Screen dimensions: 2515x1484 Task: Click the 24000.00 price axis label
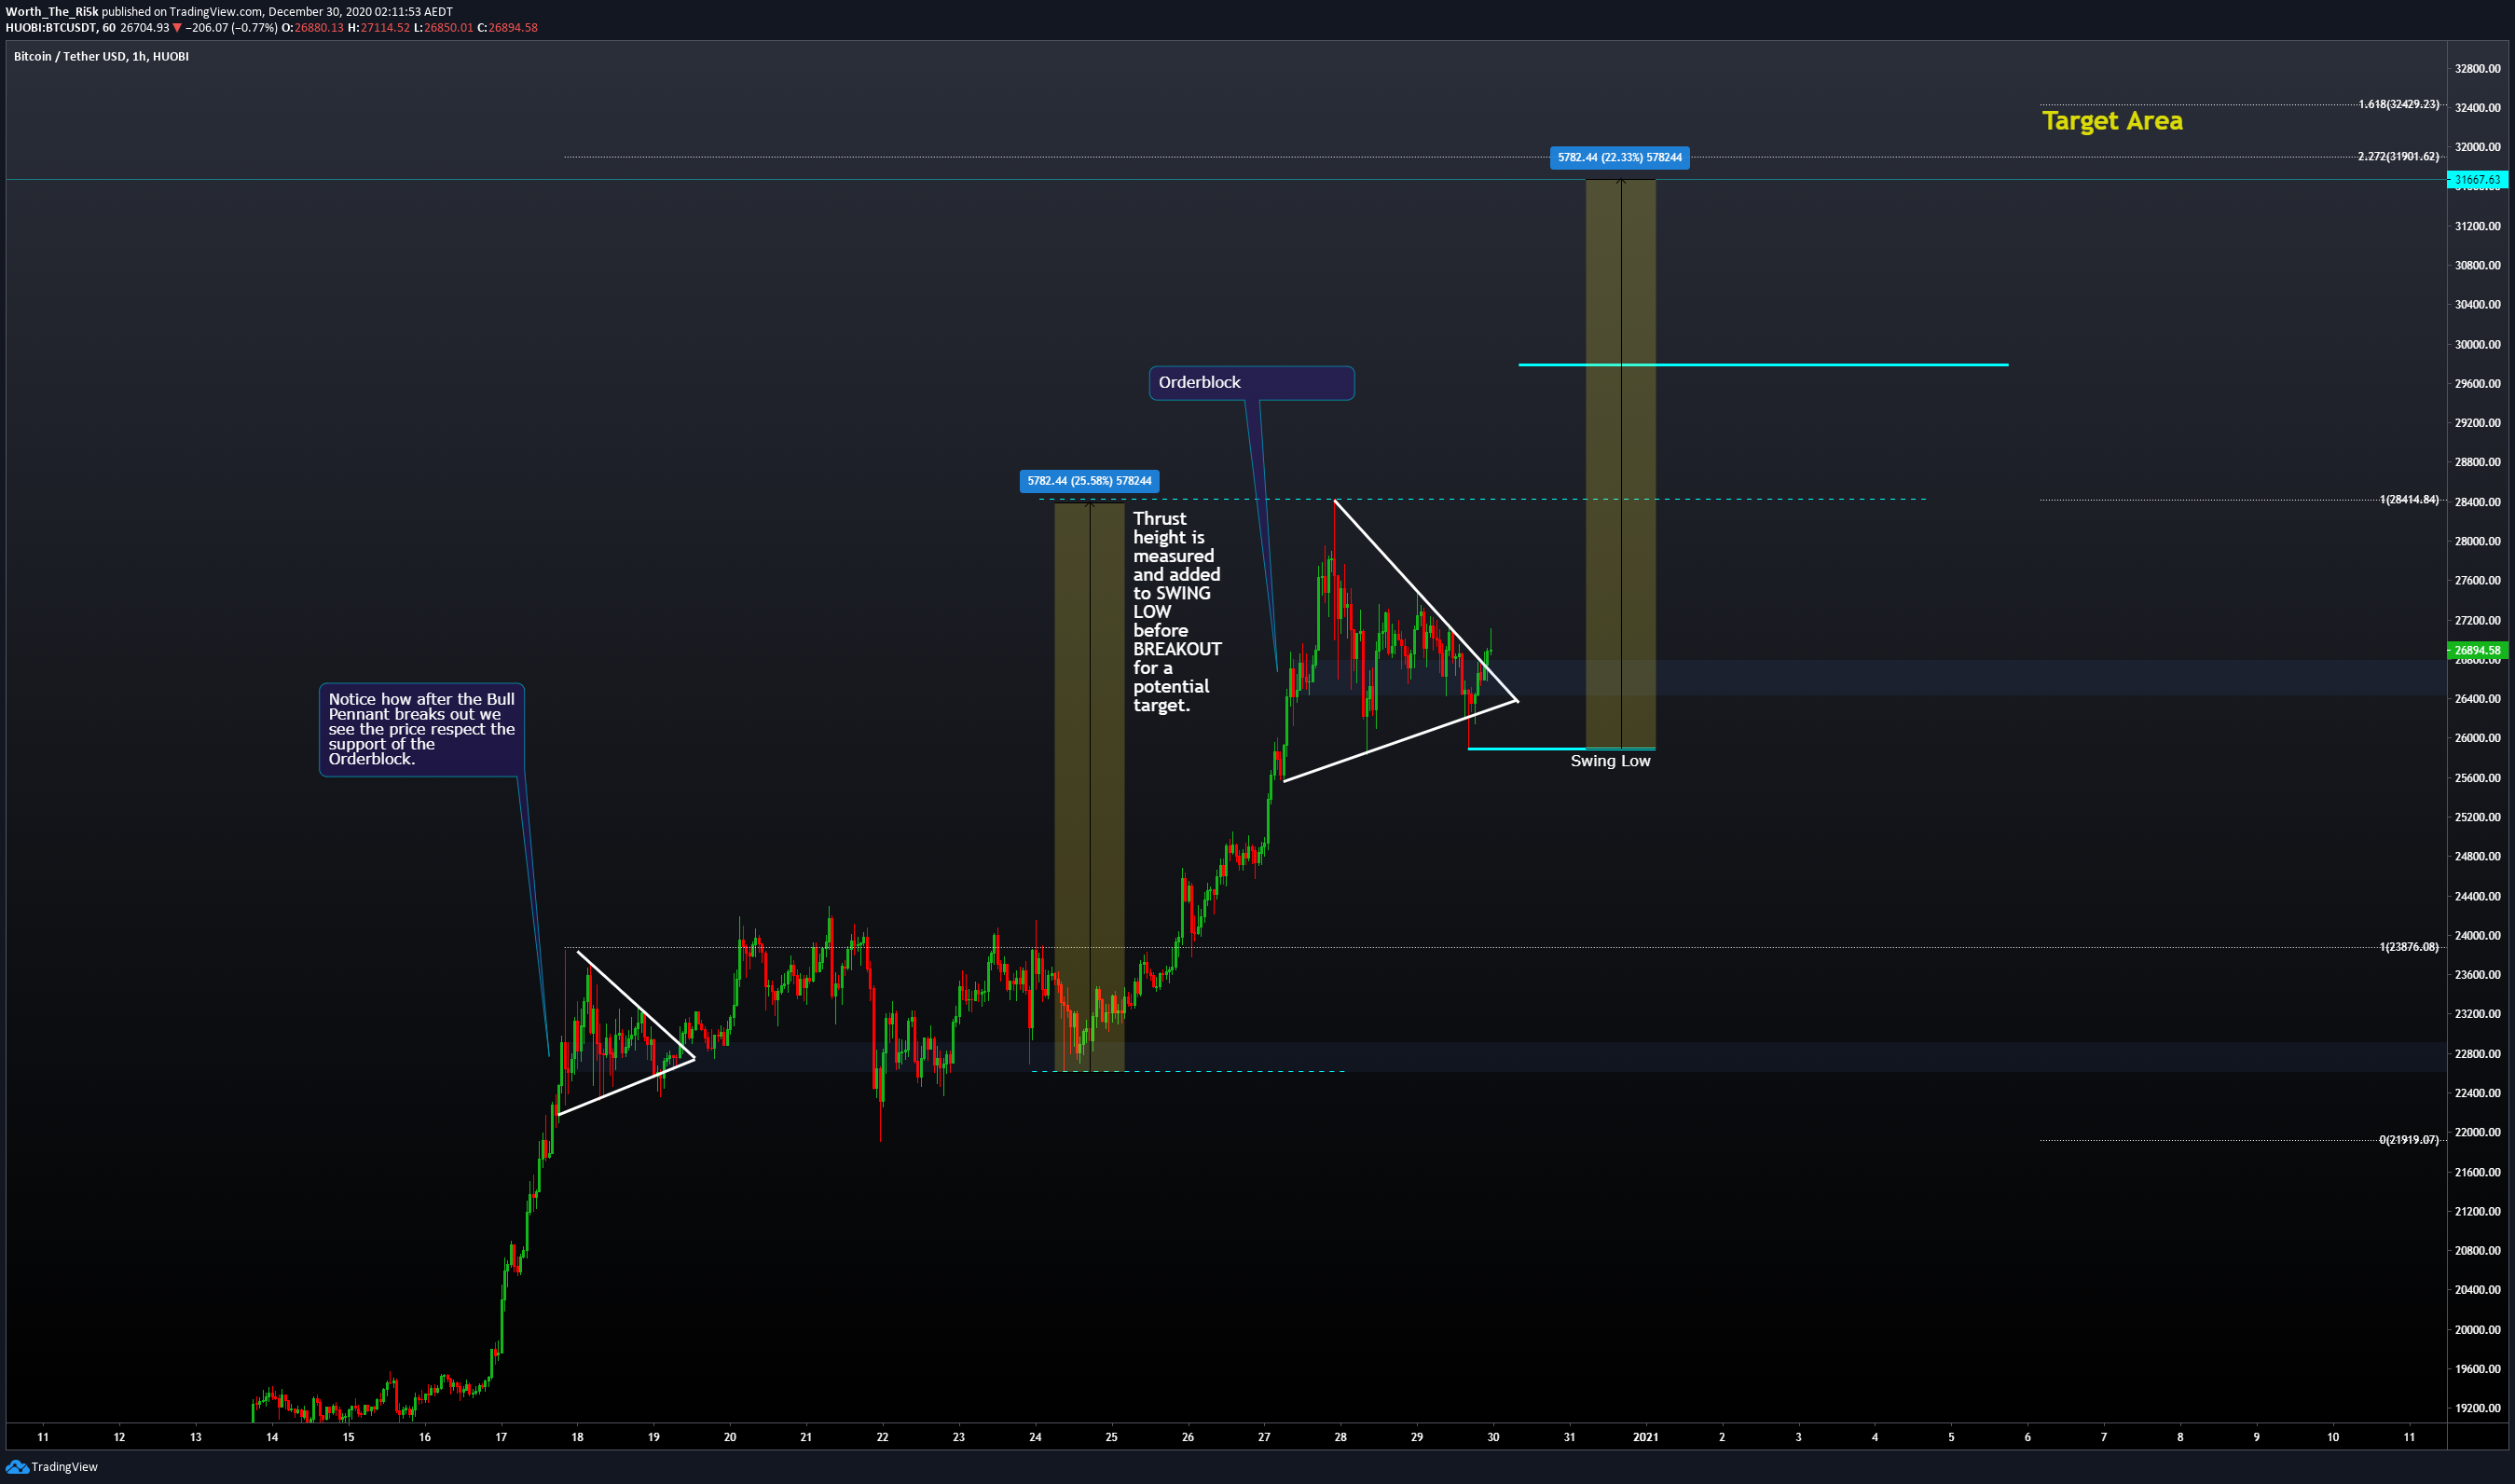coord(2477,936)
